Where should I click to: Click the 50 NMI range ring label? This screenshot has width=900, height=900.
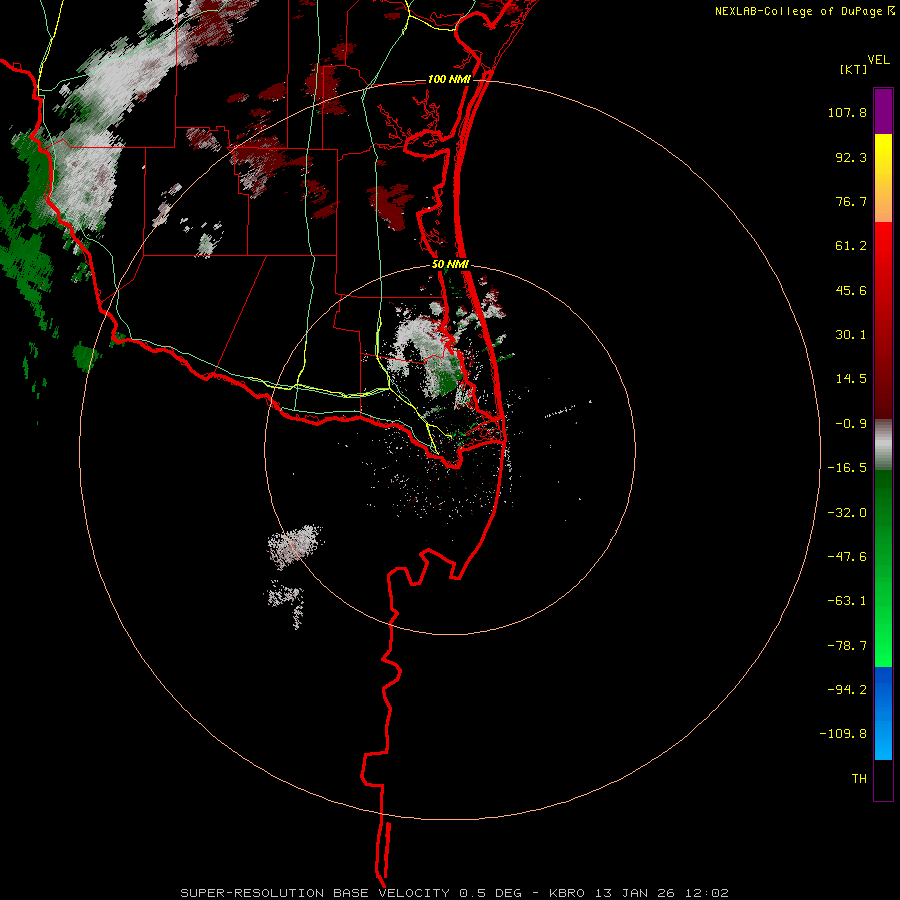[x=450, y=265]
